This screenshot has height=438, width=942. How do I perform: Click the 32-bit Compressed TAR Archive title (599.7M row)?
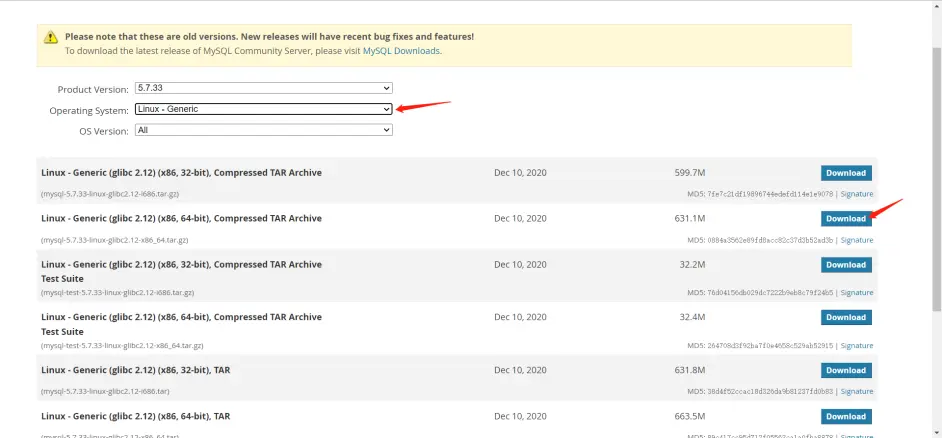click(181, 173)
